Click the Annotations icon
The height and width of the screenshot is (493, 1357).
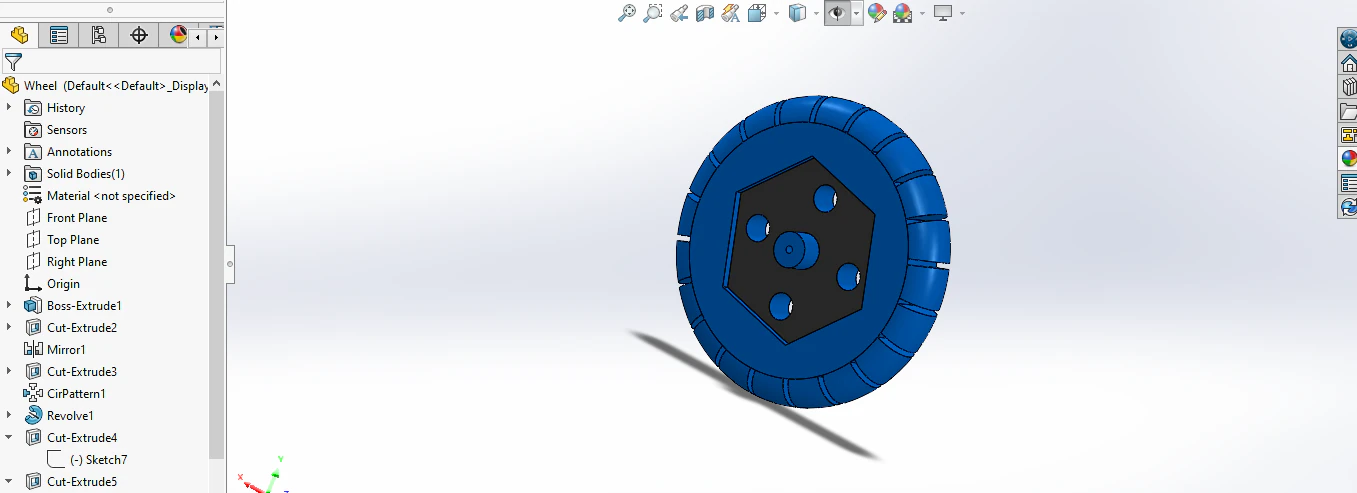click(x=32, y=152)
